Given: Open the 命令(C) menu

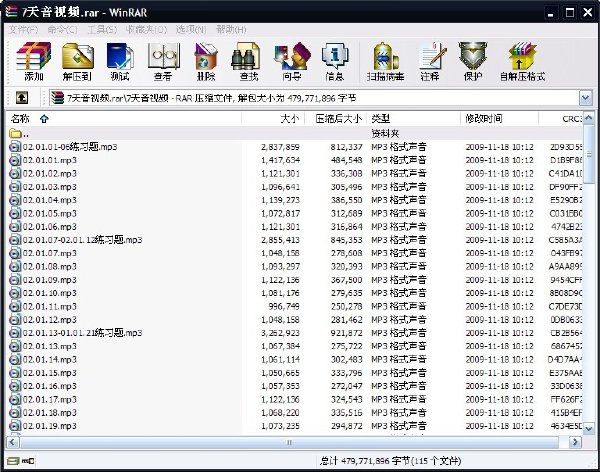Looking at the screenshot, I should coord(62,29).
